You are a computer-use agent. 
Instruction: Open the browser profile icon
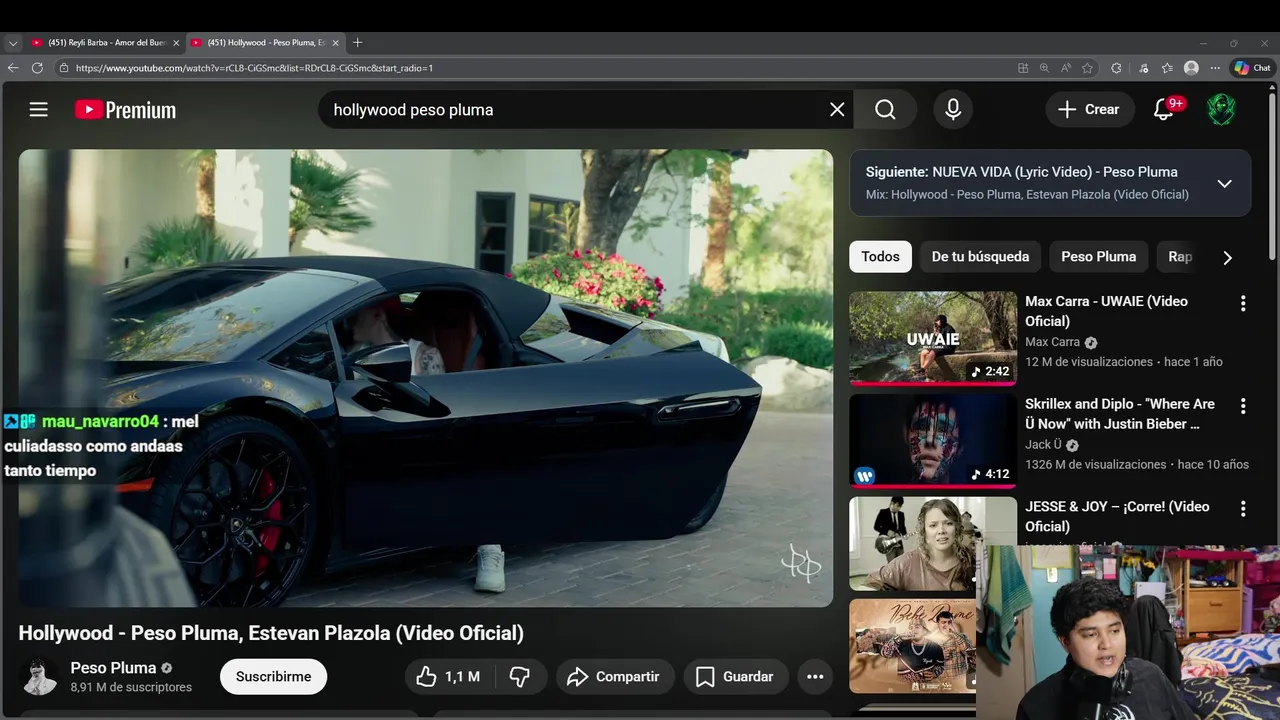click(x=1191, y=68)
